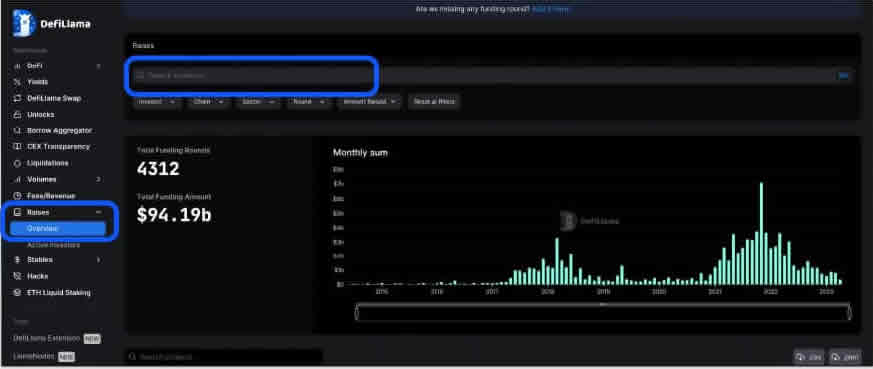Image resolution: width=873 pixels, height=369 pixels.
Task: Open ETH Liquid Staking page
Action: [58, 292]
